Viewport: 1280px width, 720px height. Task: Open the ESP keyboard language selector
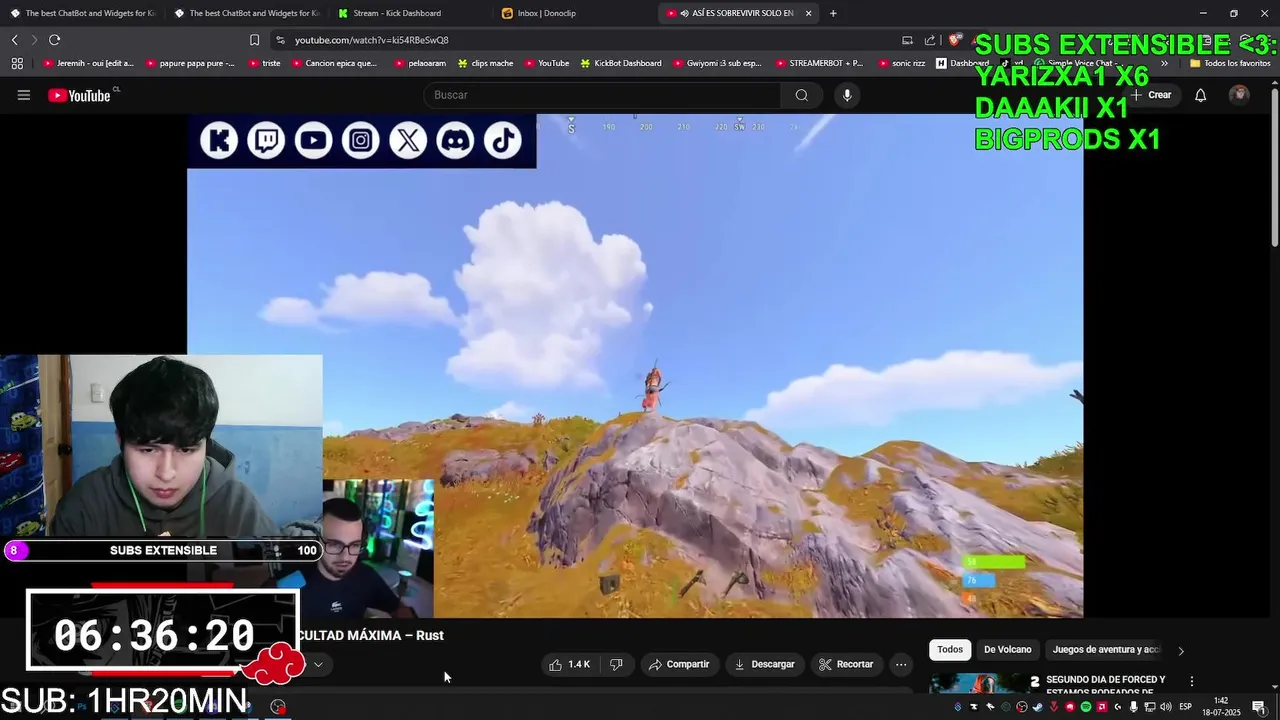[1186, 707]
